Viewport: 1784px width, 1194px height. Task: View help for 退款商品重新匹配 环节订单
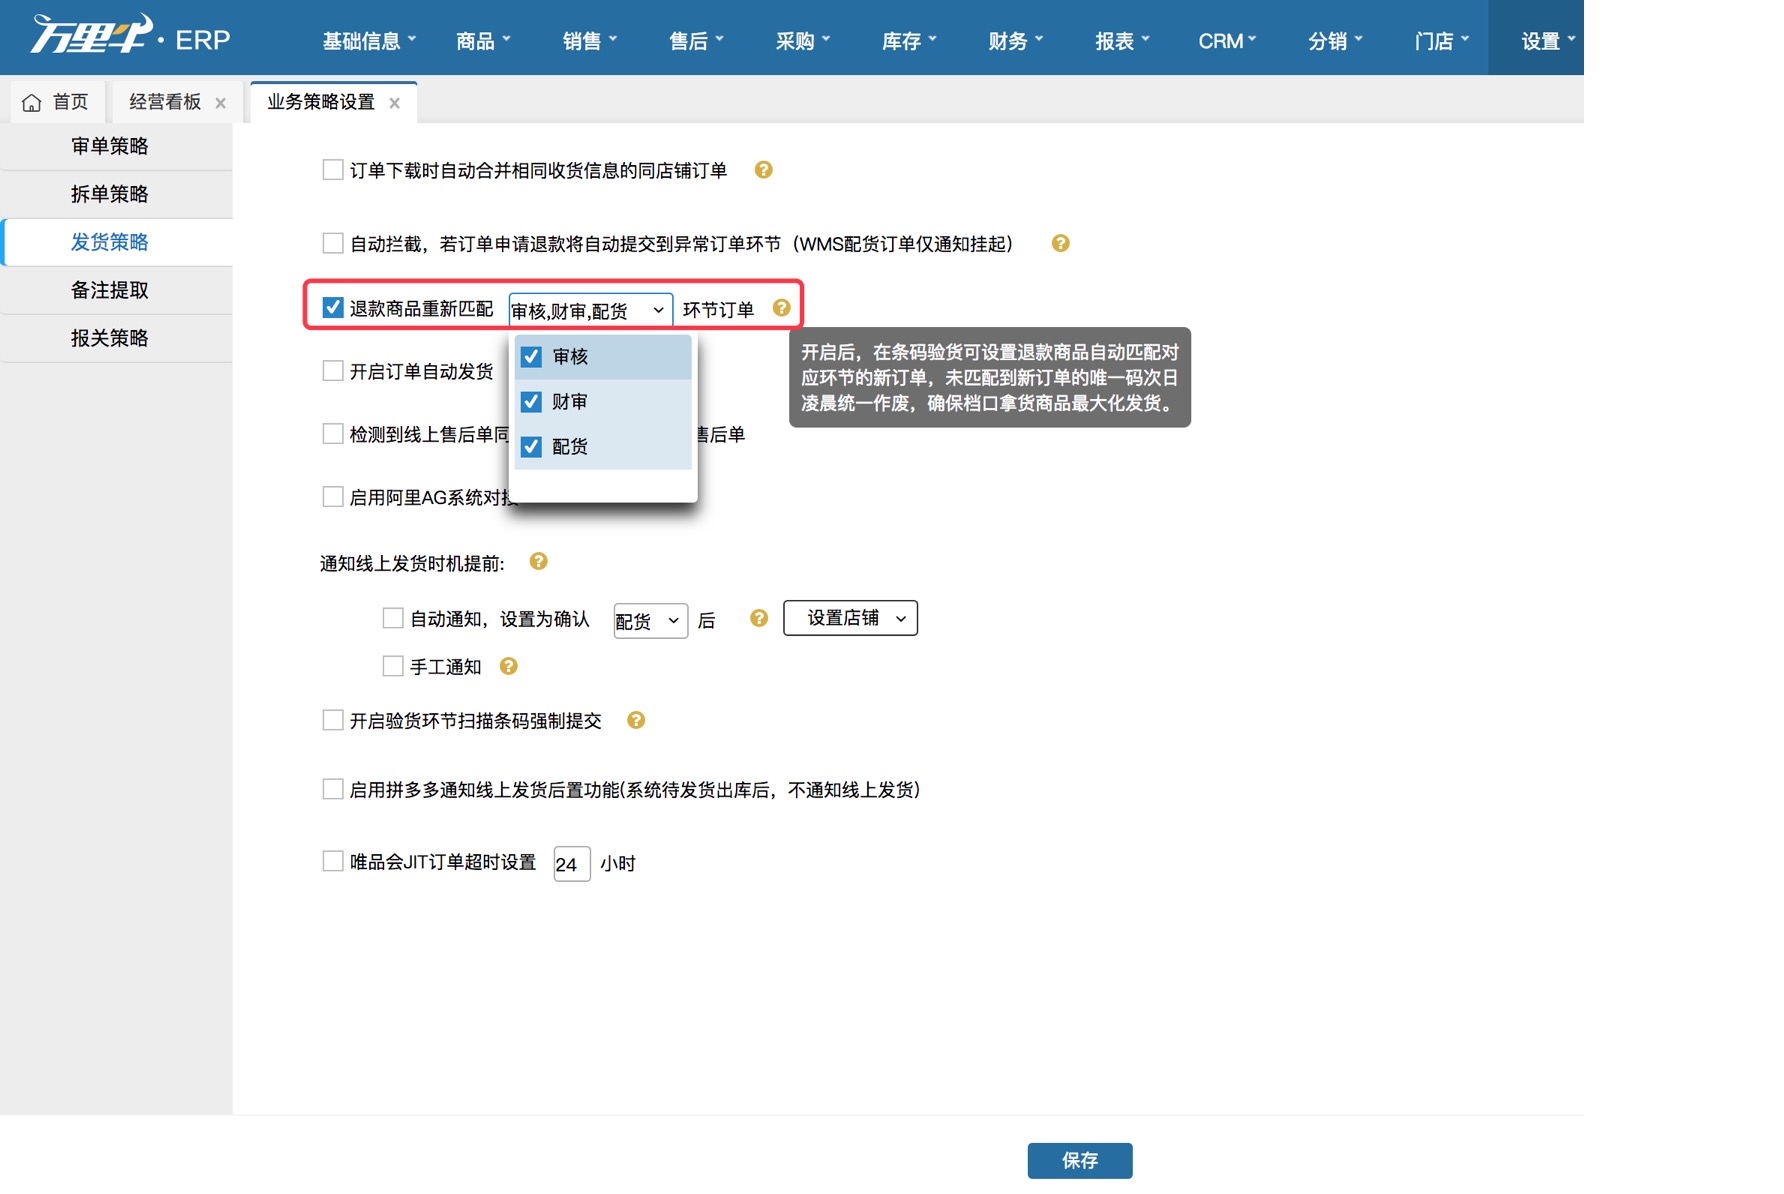(x=782, y=309)
